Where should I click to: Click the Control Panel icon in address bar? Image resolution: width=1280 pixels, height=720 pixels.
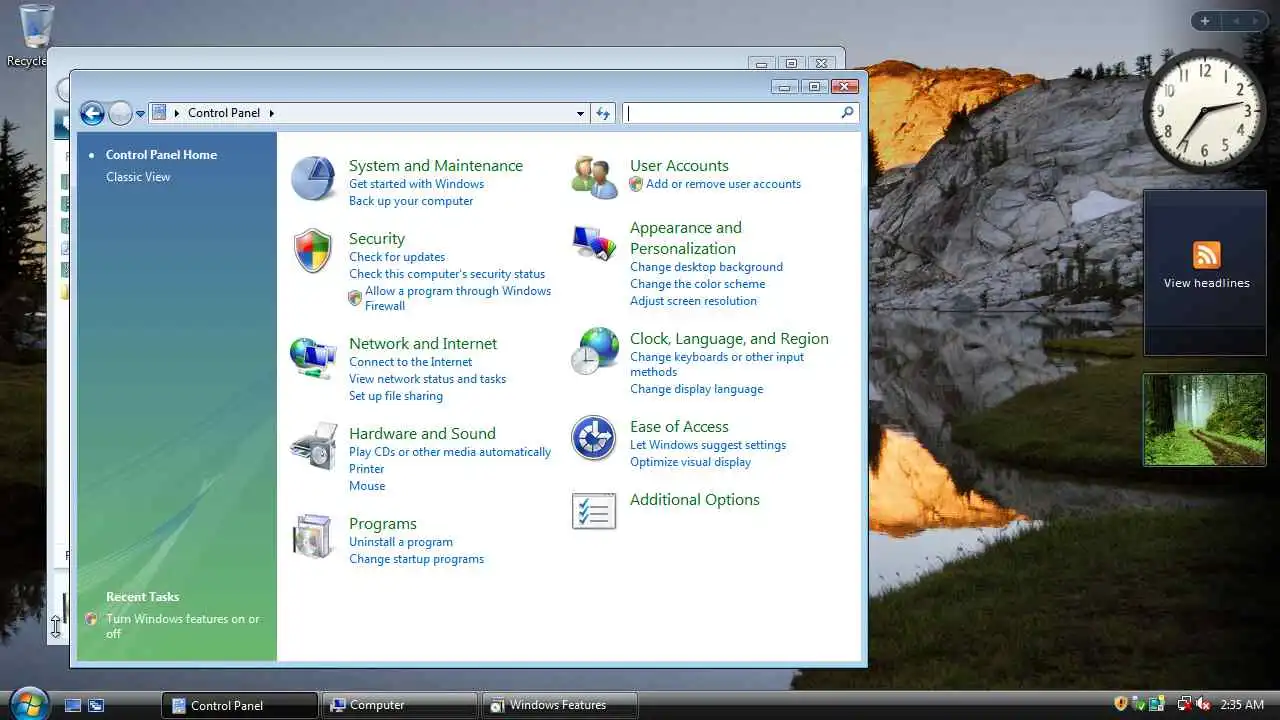[x=160, y=112]
